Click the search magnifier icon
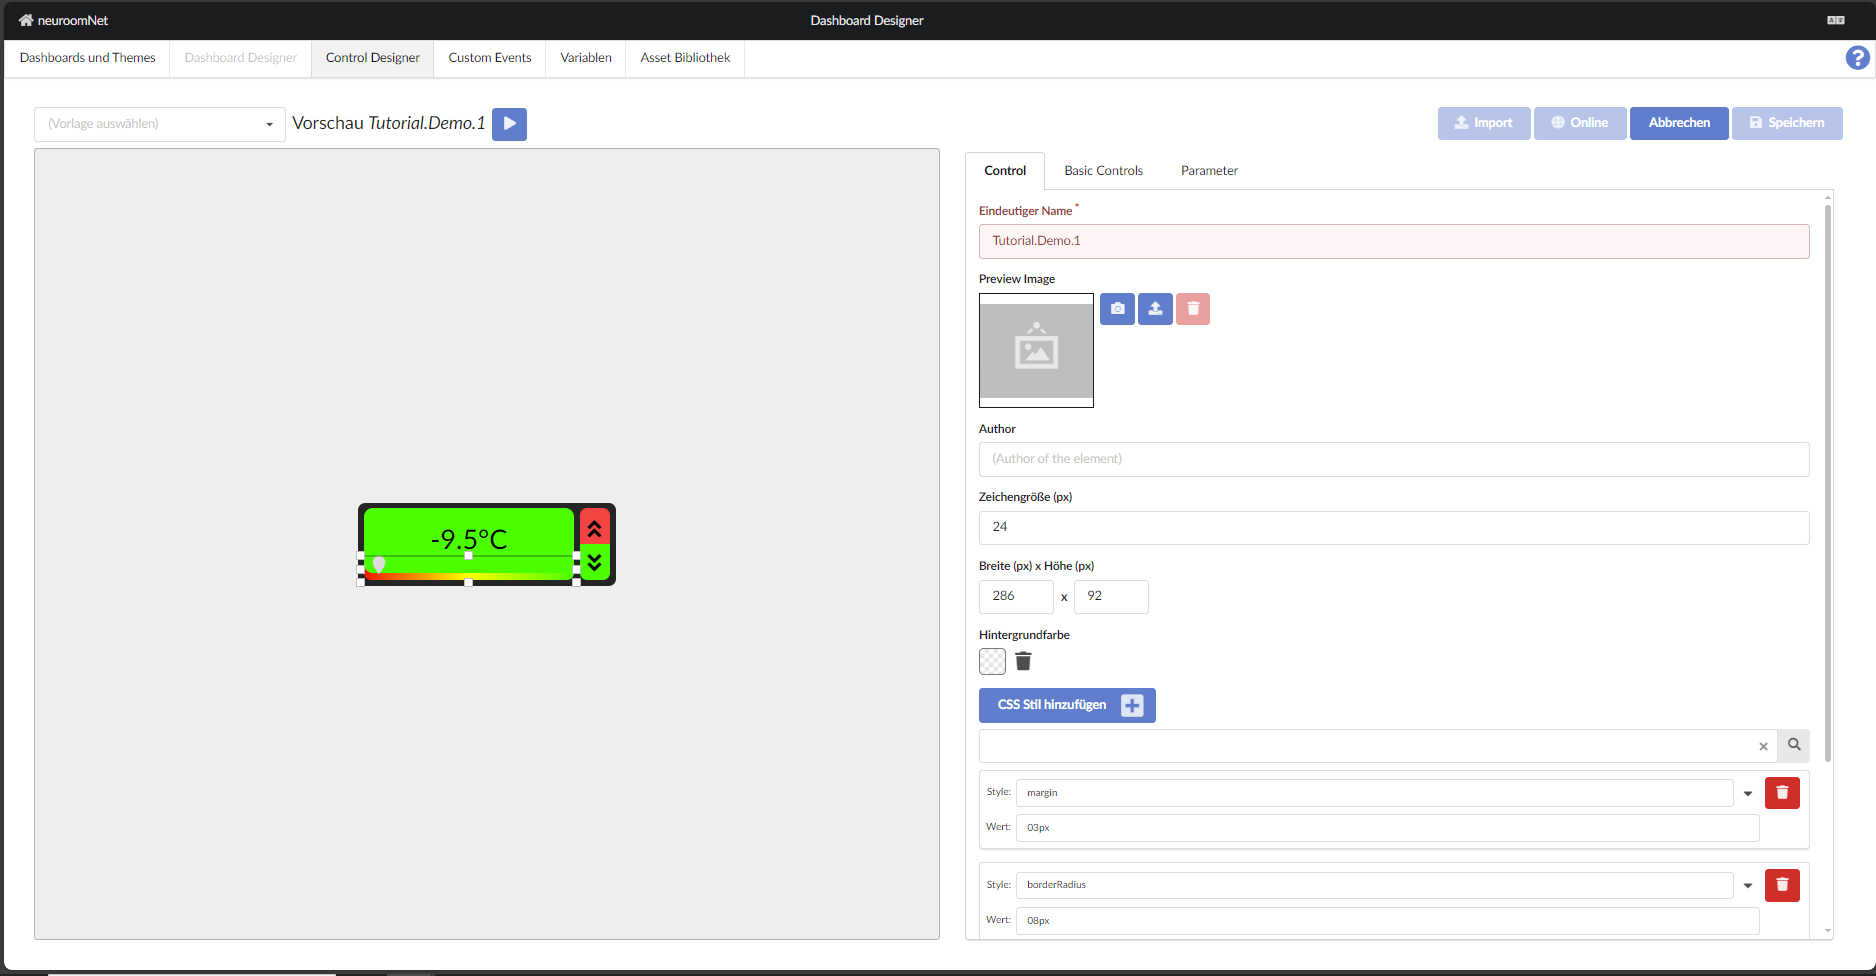 pyautogui.click(x=1794, y=745)
